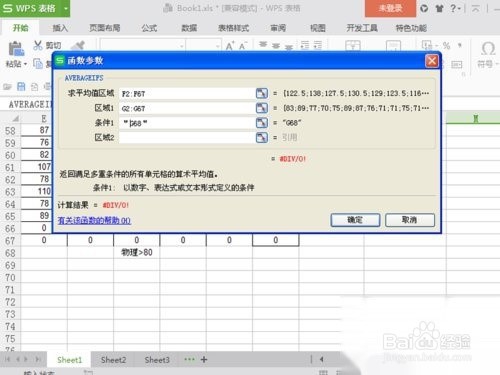Select cell containing 物理>80
This screenshot has width=500, height=375.
click(136, 252)
